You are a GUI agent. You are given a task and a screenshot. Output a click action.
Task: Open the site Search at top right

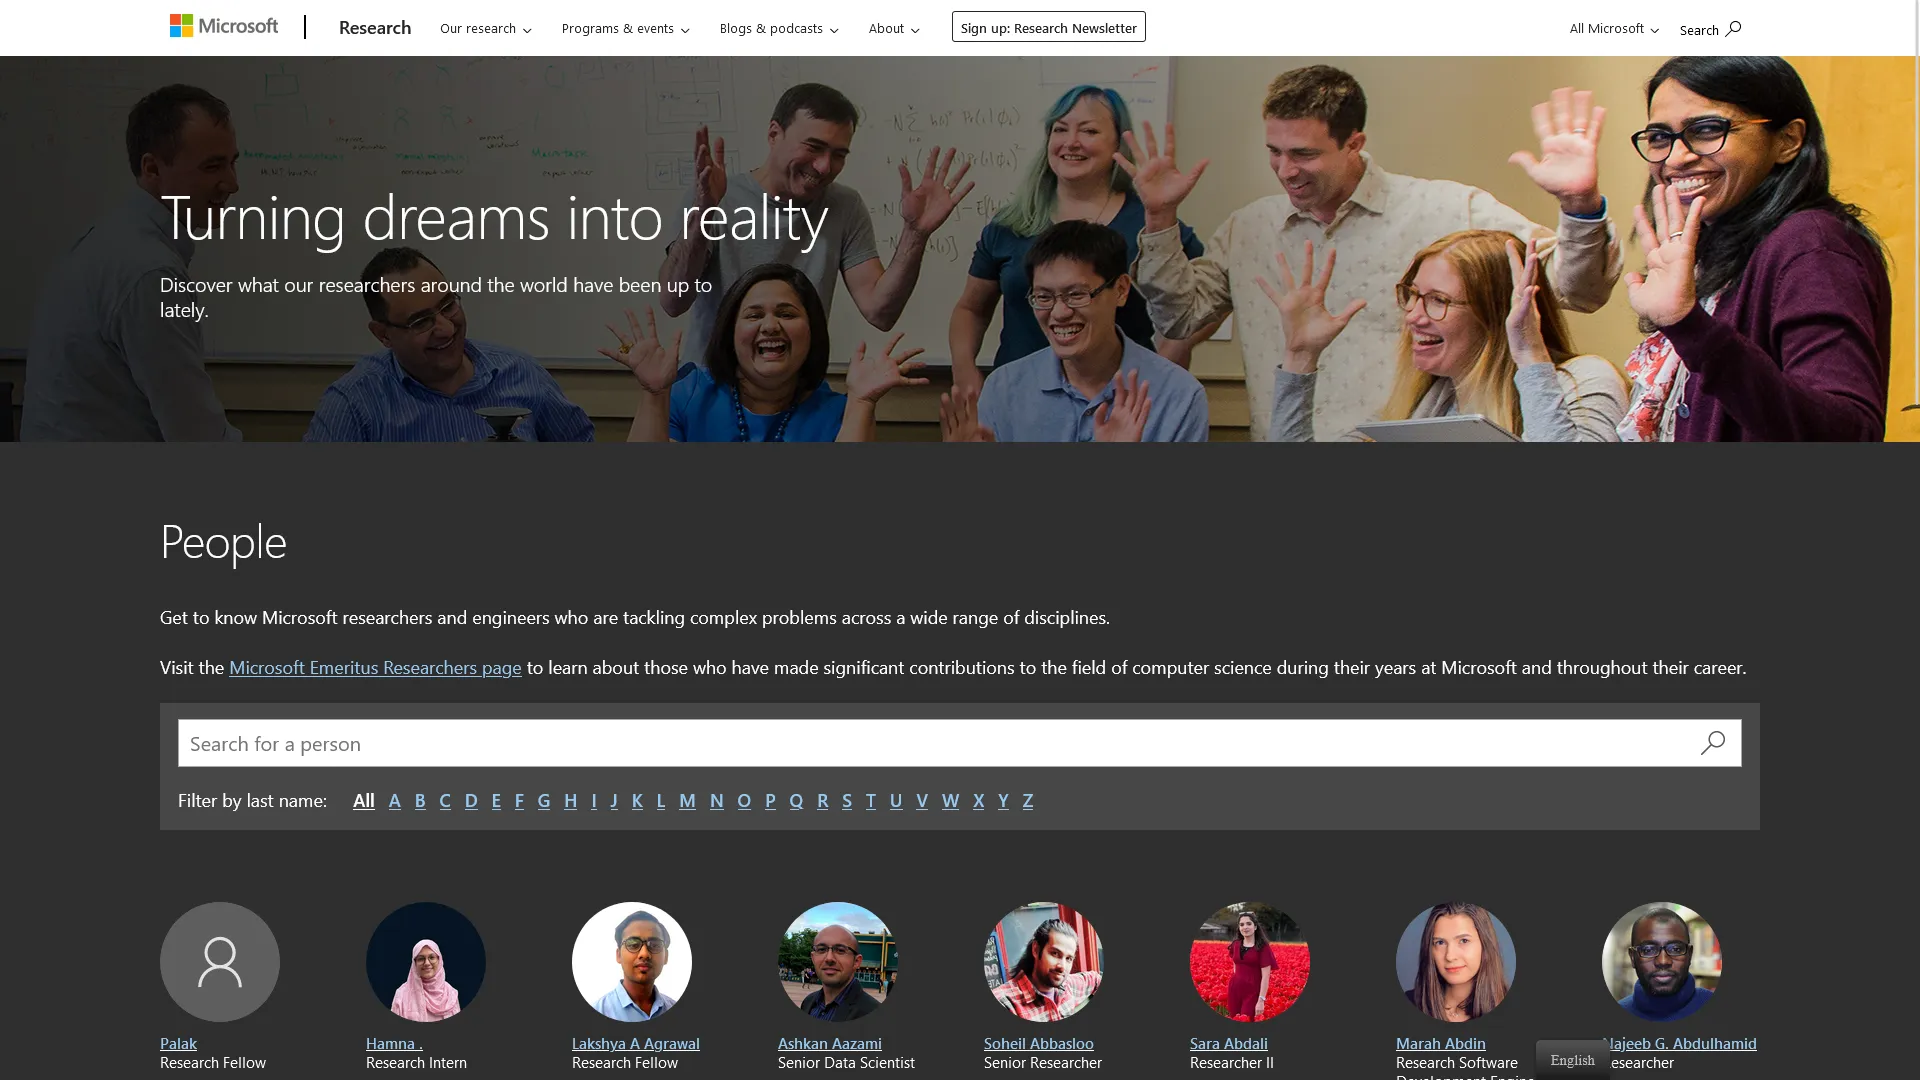pyautogui.click(x=1709, y=29)
